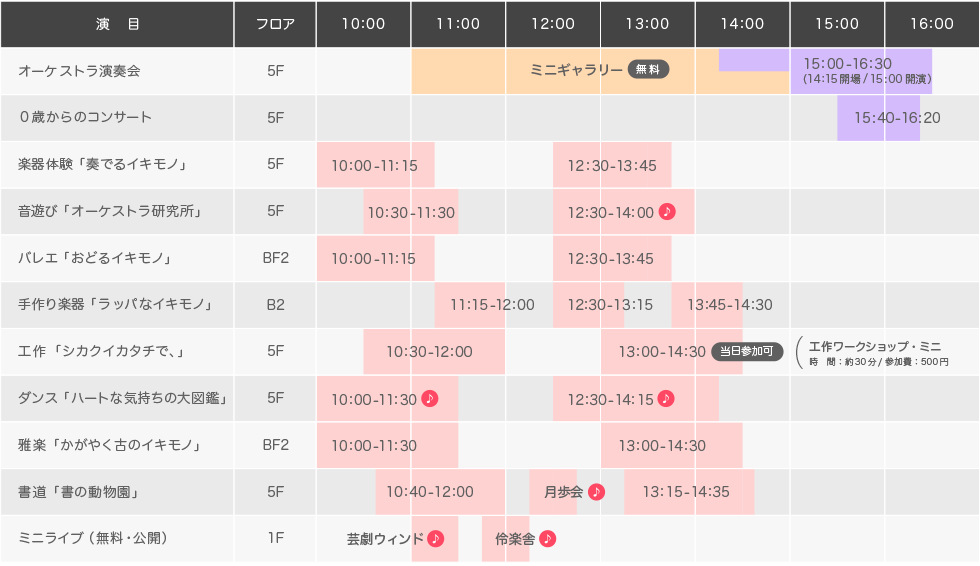Select the music note icon next to 月歩会
This screenshot has width=980, height=566.
click(596, 492)
